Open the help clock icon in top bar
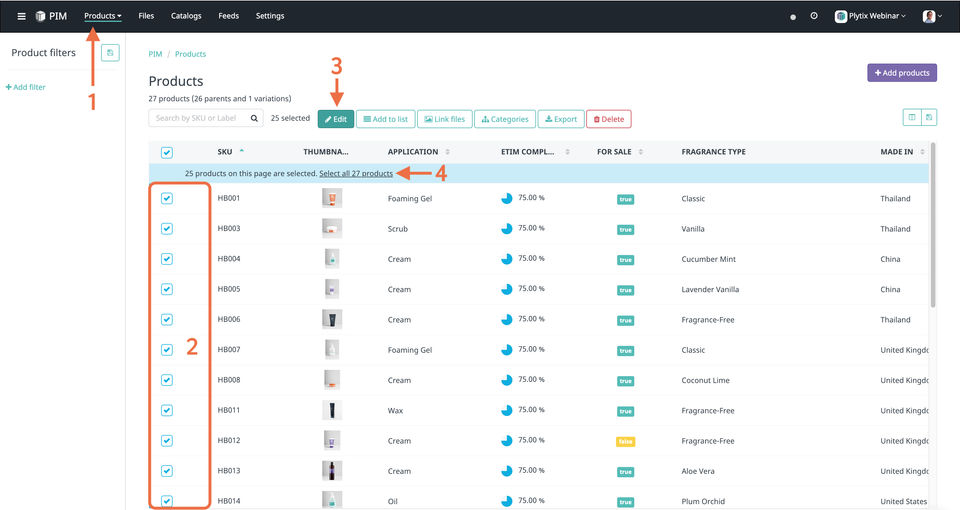 click(814, 16)
